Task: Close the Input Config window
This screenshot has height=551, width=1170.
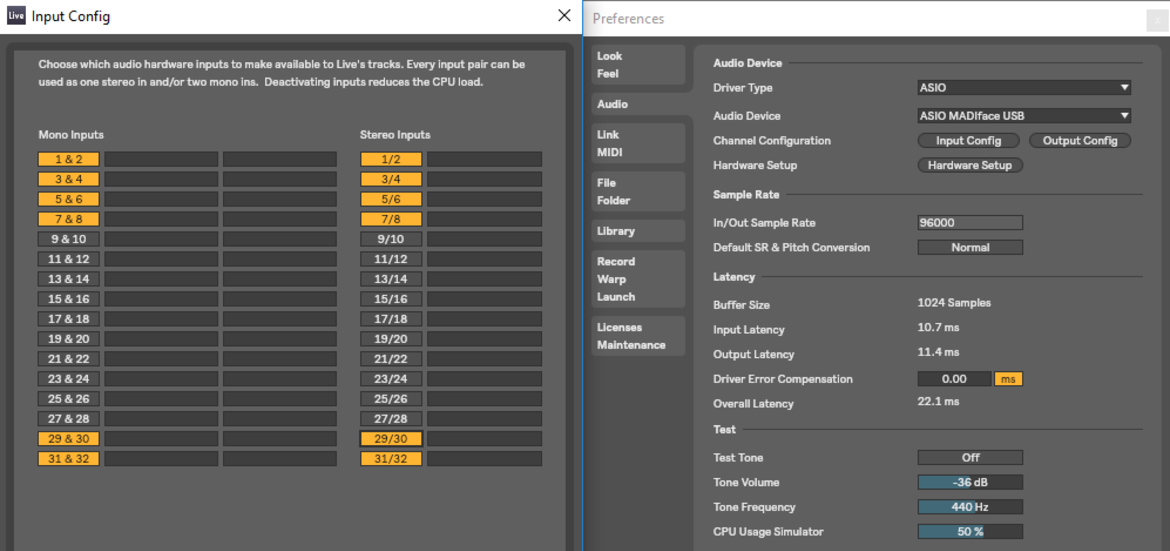Action: (x=565, y=16)
